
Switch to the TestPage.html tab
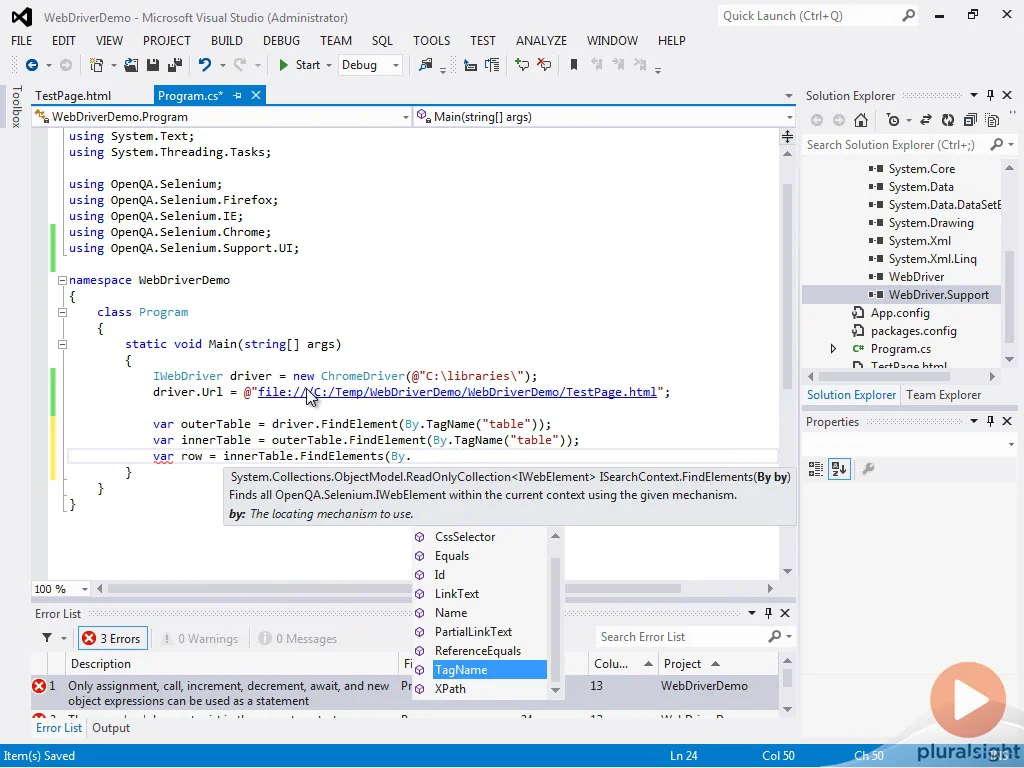73,95
